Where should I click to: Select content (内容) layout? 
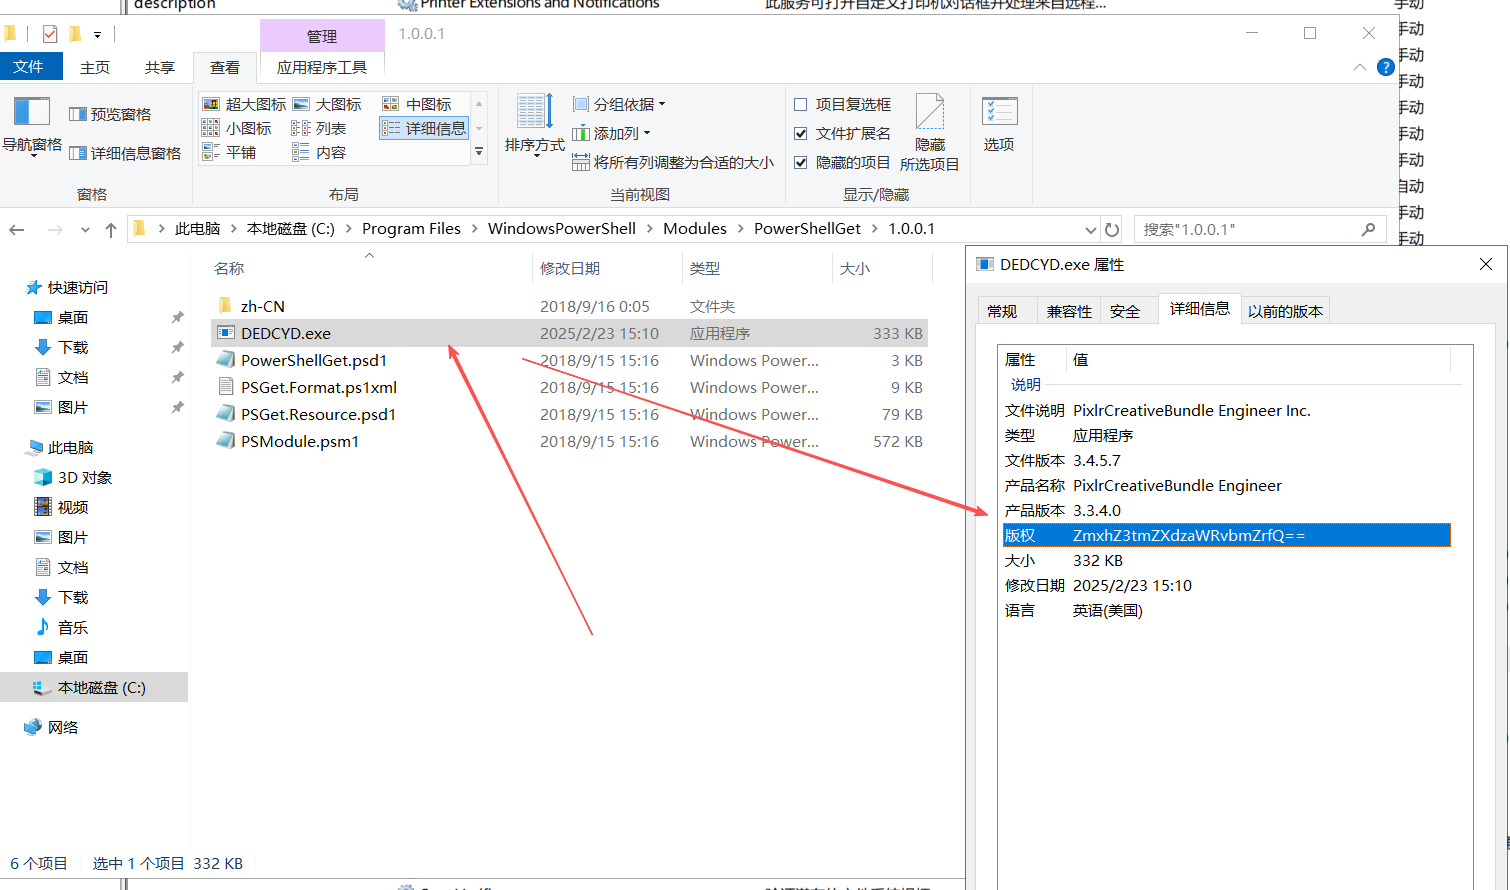319,152
